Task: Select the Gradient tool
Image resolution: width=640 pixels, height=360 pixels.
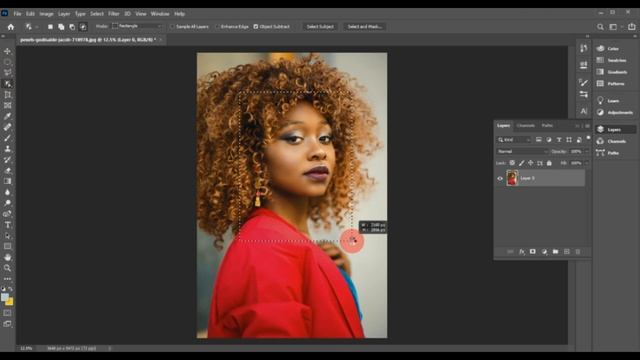Action: click(x=7, y=181)
